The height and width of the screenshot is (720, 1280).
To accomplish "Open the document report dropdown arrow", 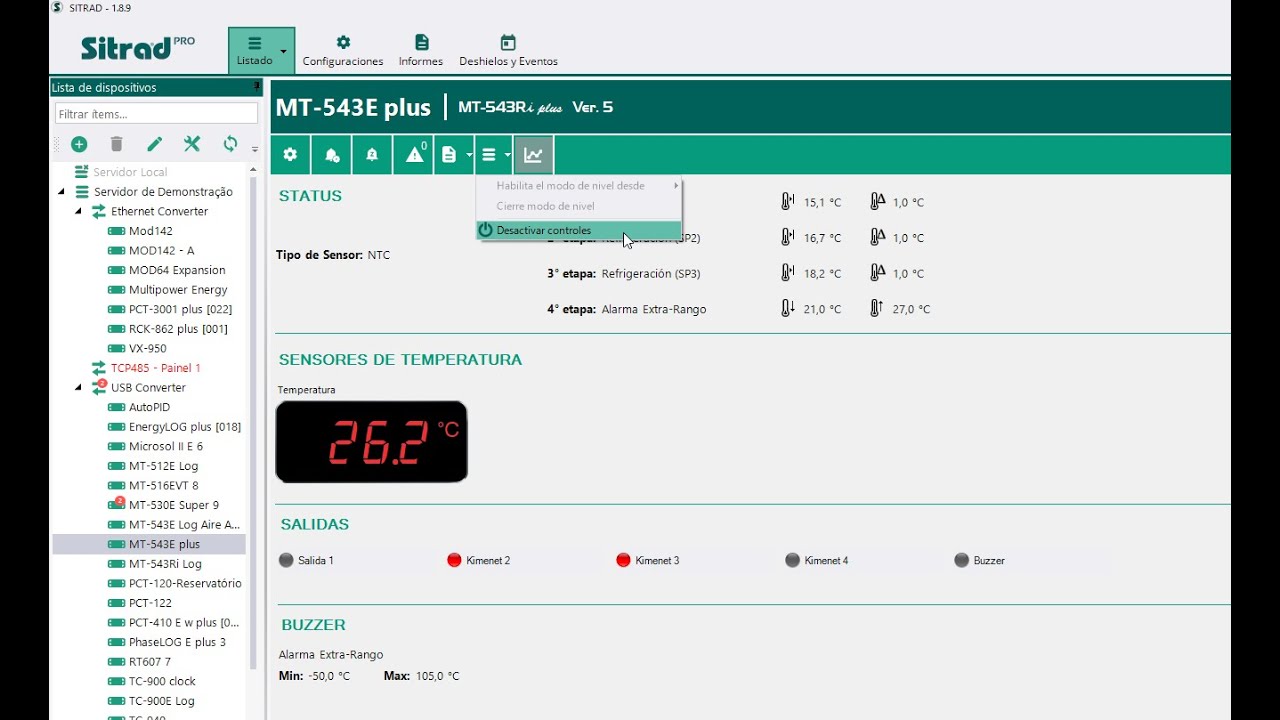I will pos(469,155).
